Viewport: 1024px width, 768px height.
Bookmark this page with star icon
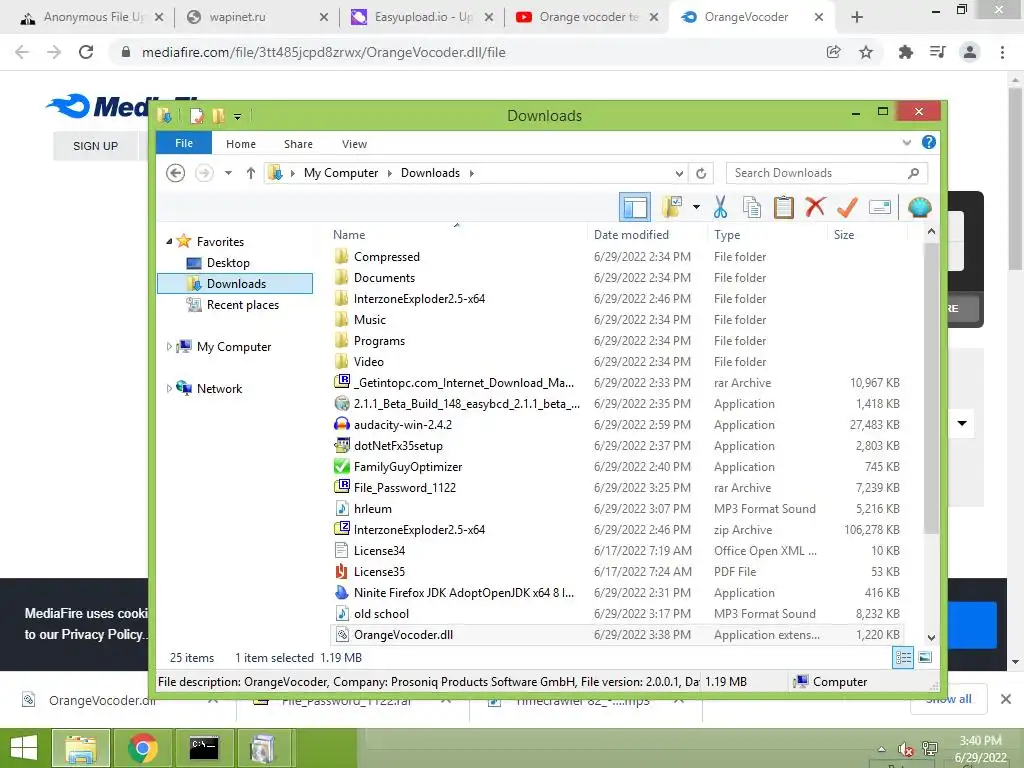[865, 52]
